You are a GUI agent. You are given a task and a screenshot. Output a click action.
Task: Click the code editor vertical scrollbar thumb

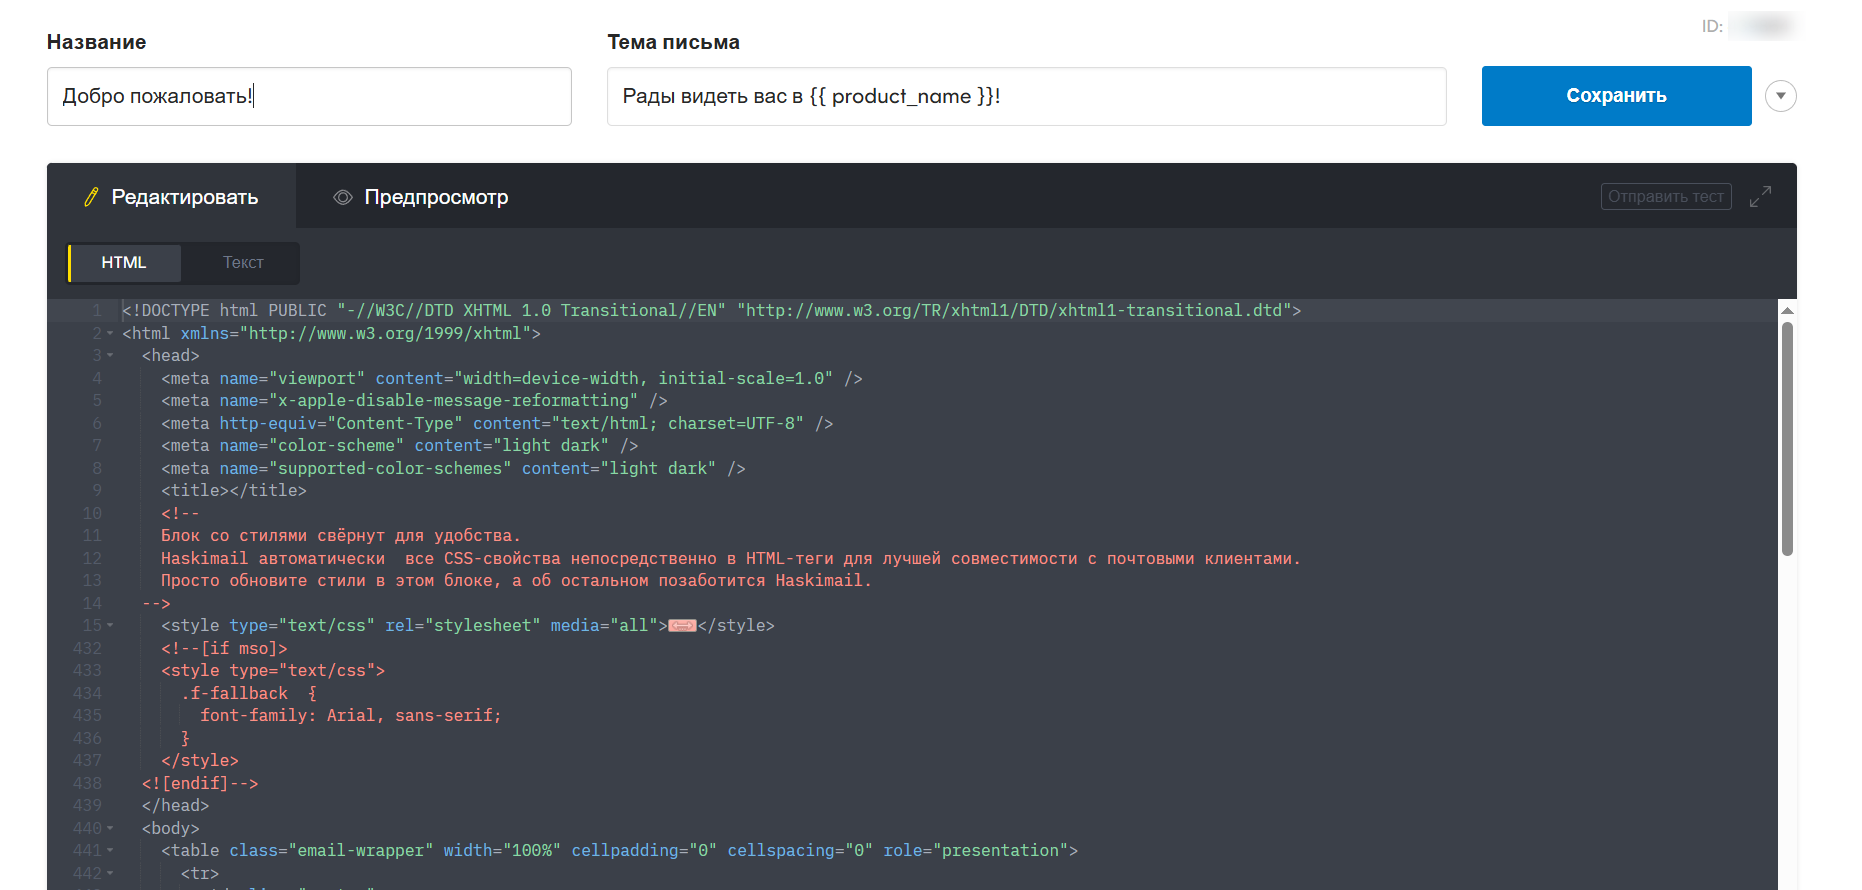tap(1787, 438)
